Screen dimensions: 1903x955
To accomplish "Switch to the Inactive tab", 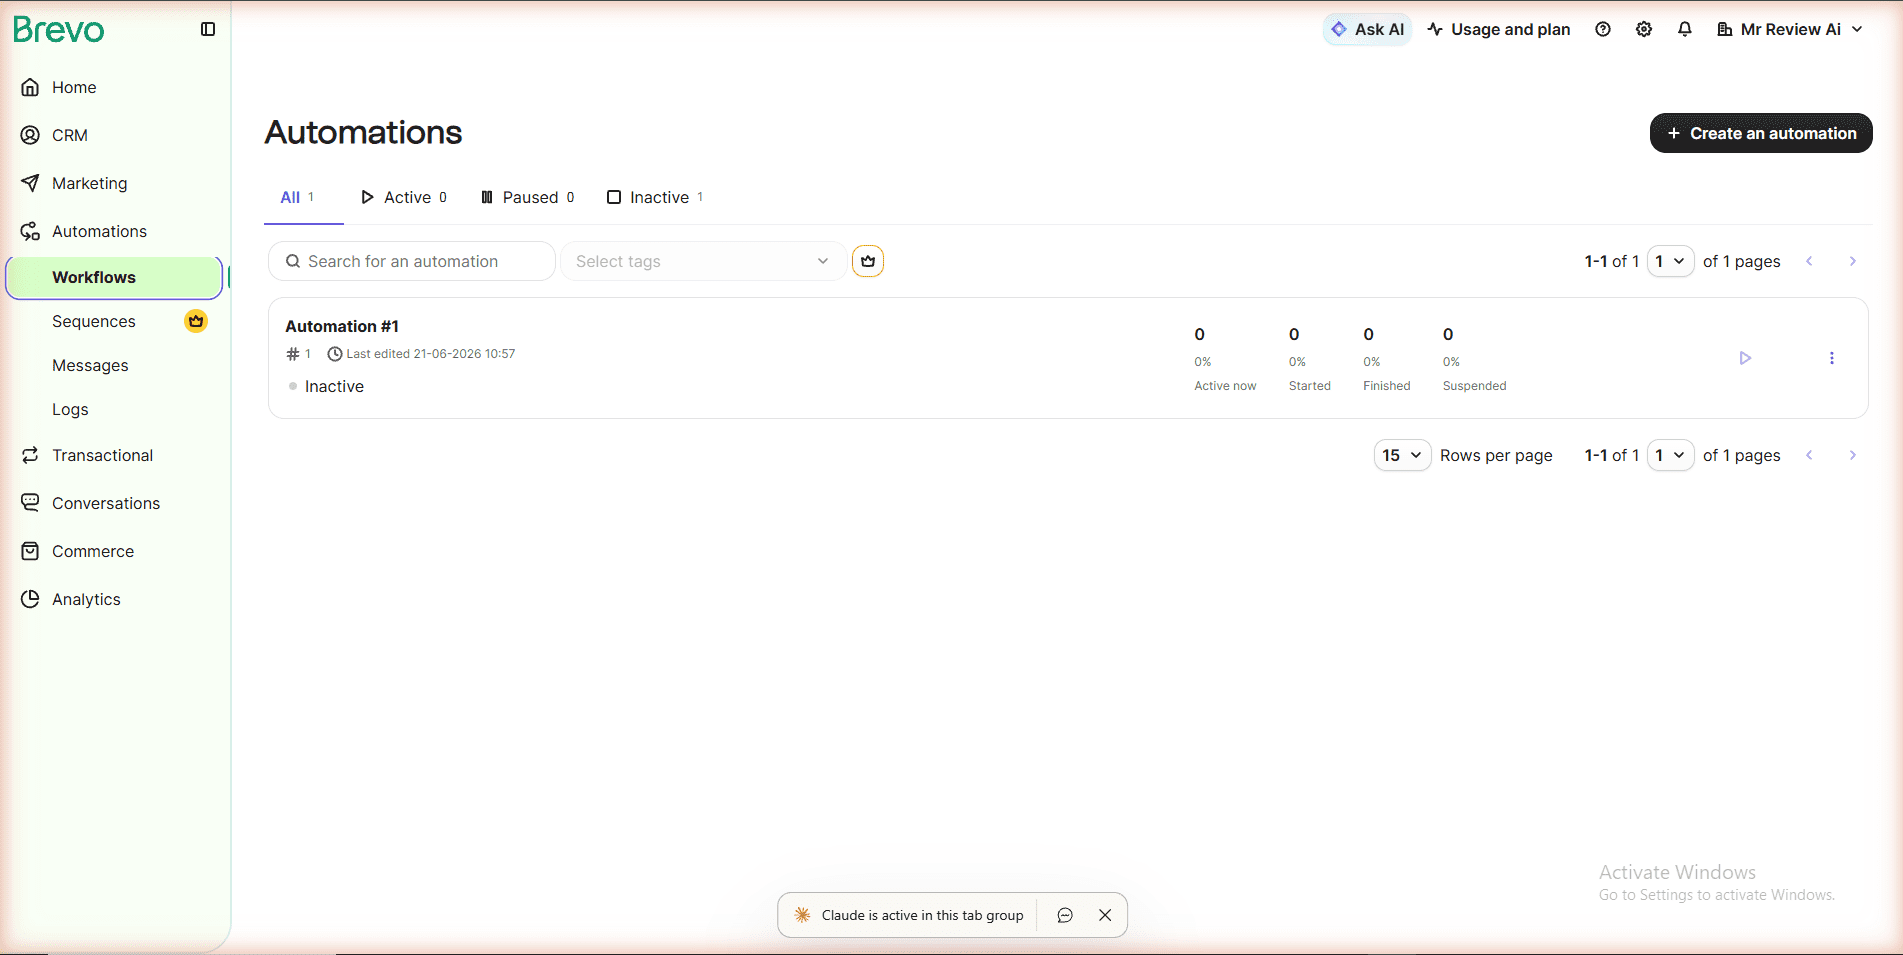I will pos(655,197).
